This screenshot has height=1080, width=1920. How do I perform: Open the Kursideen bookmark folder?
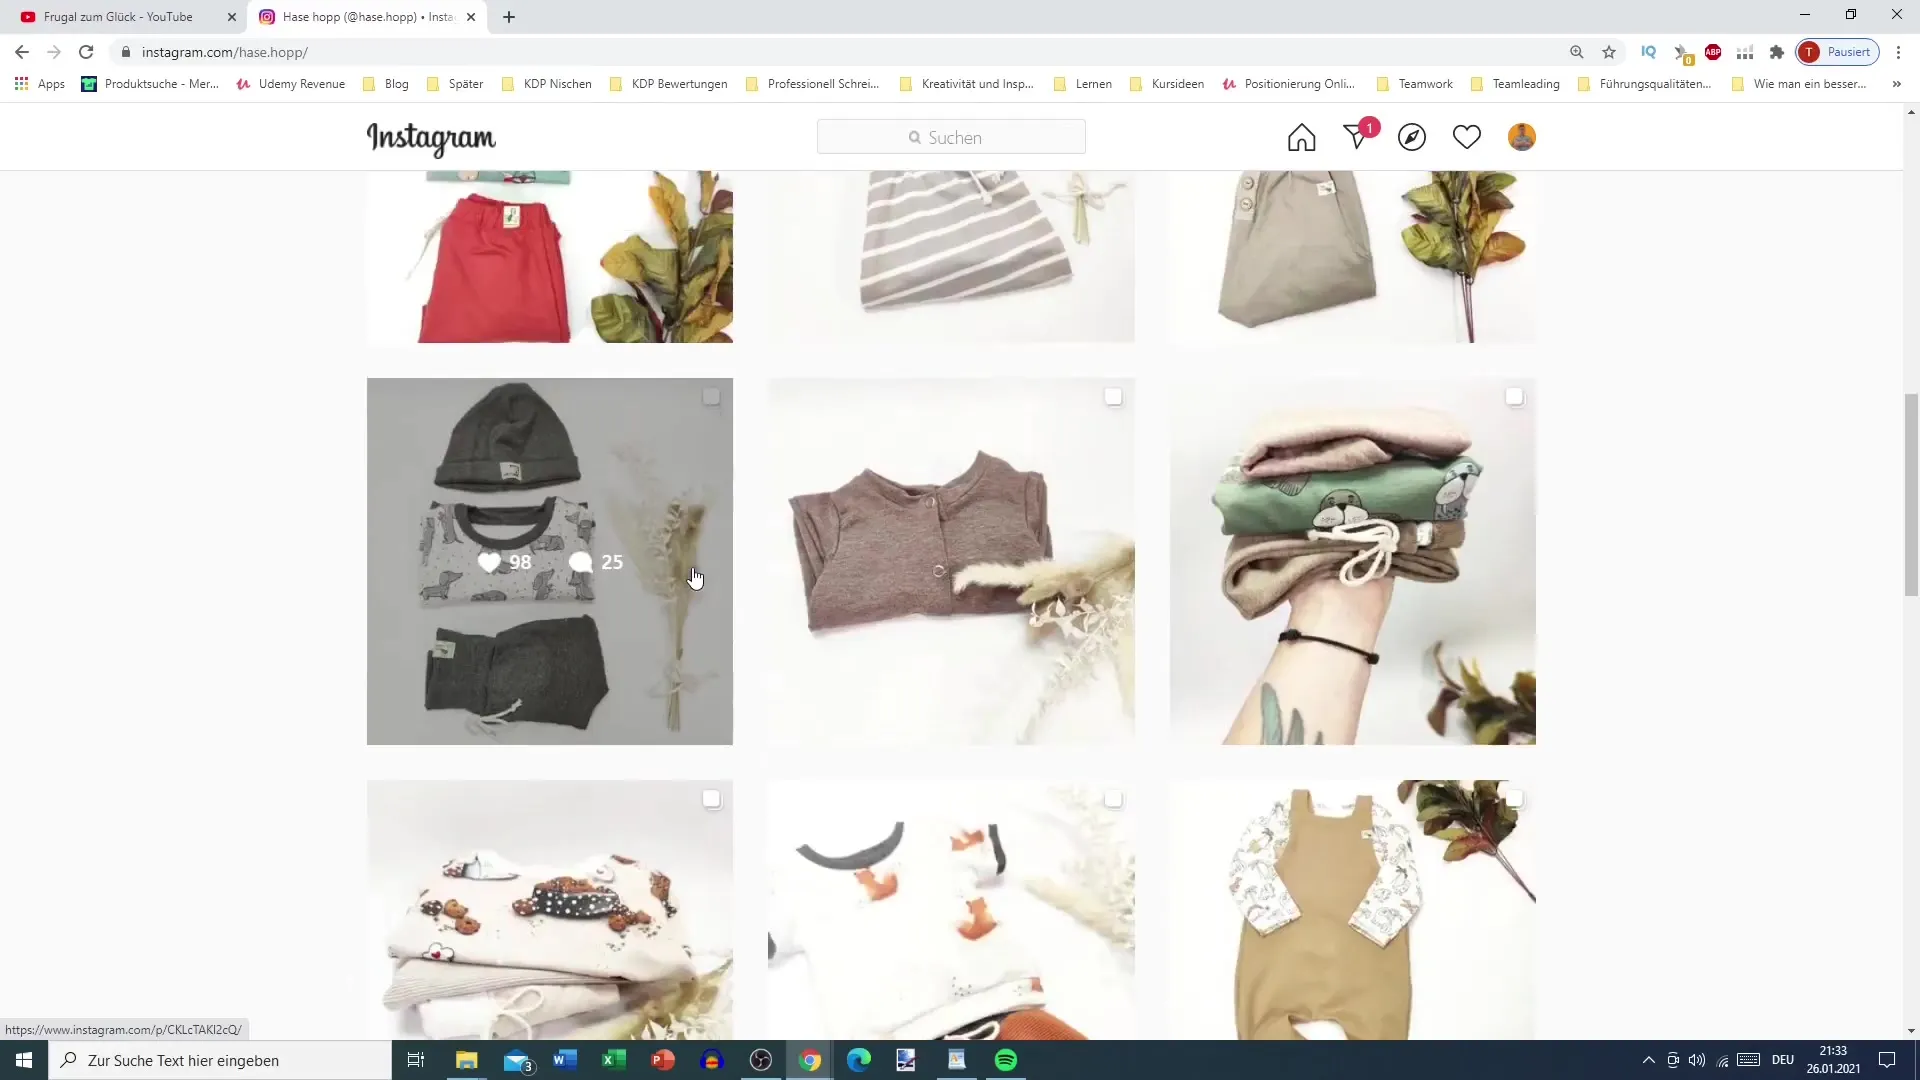(1167, 84)
